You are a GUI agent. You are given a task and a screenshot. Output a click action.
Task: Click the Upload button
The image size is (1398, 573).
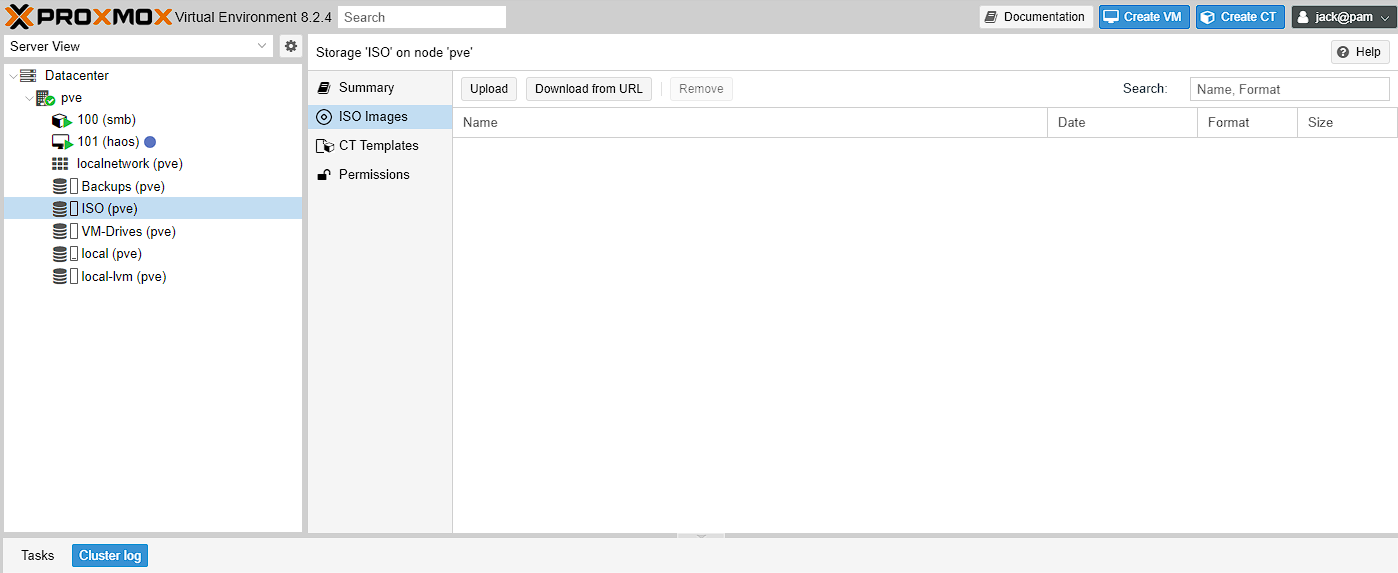tap(489, 89)
